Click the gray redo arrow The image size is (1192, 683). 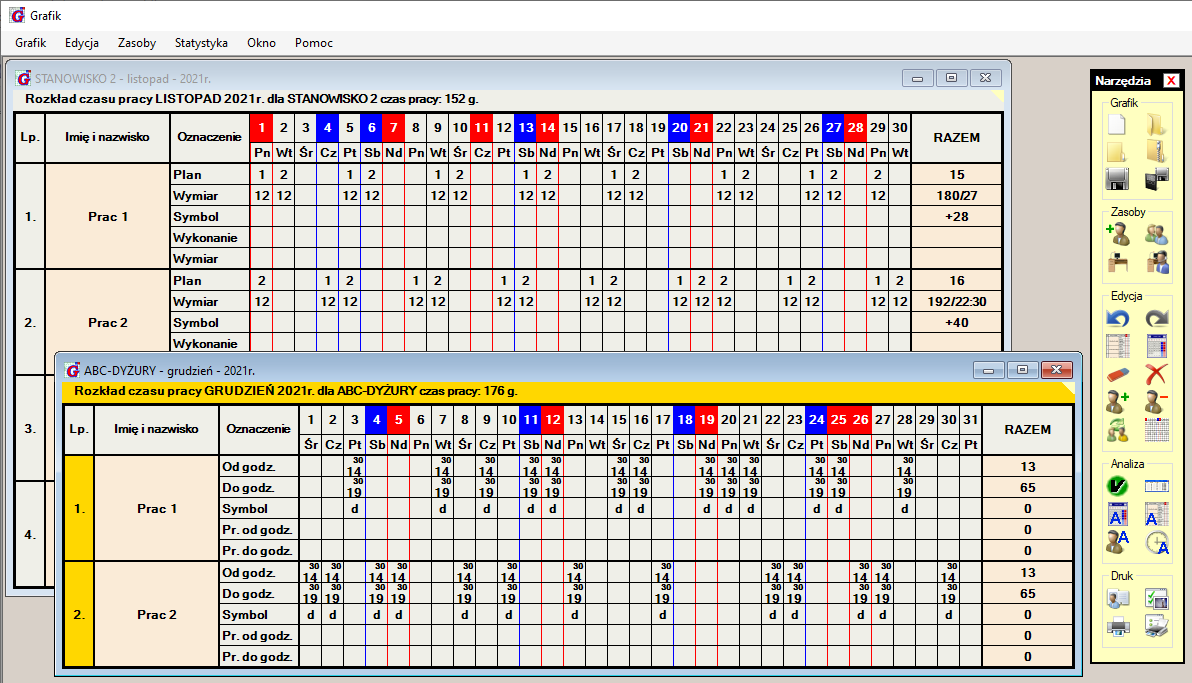1156,319
